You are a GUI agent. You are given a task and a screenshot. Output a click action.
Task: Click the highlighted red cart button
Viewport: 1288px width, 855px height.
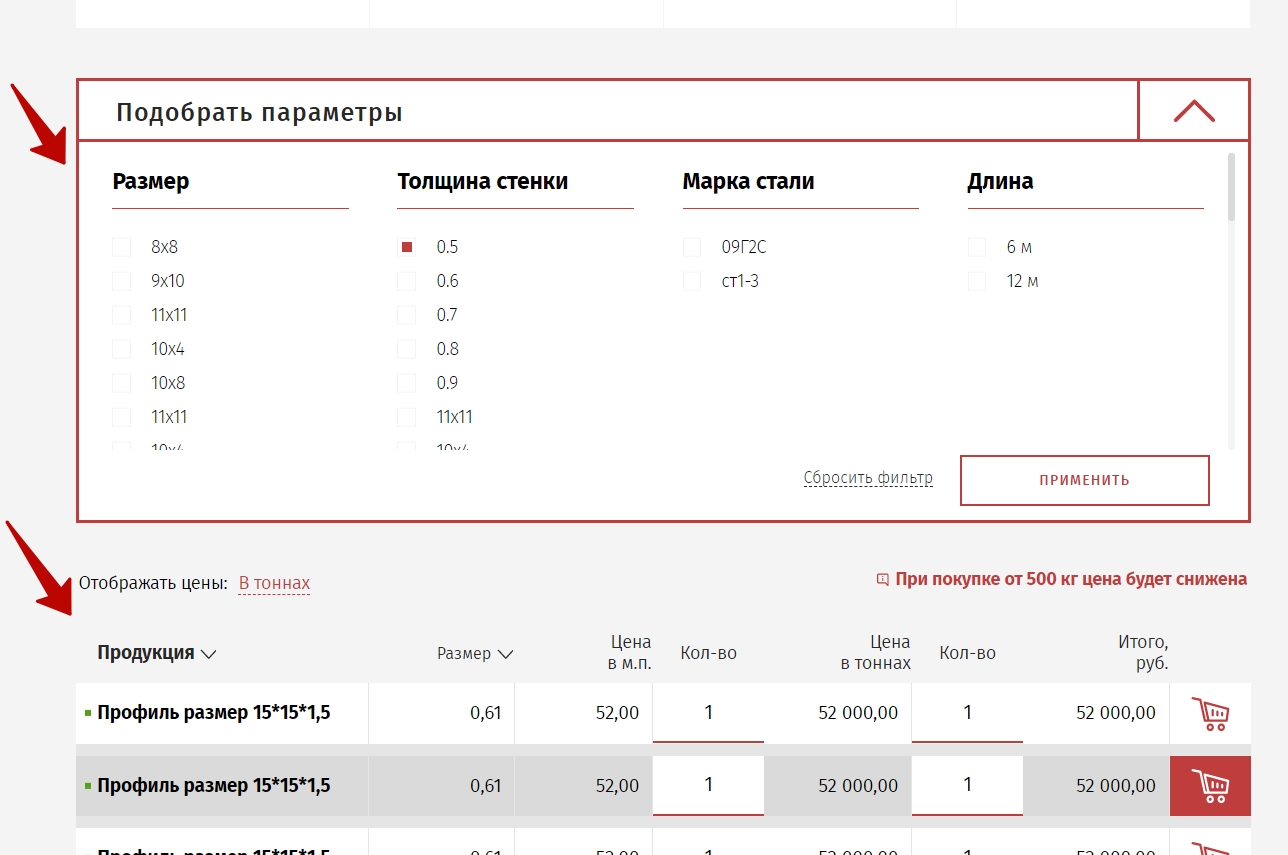[1210, 786]
